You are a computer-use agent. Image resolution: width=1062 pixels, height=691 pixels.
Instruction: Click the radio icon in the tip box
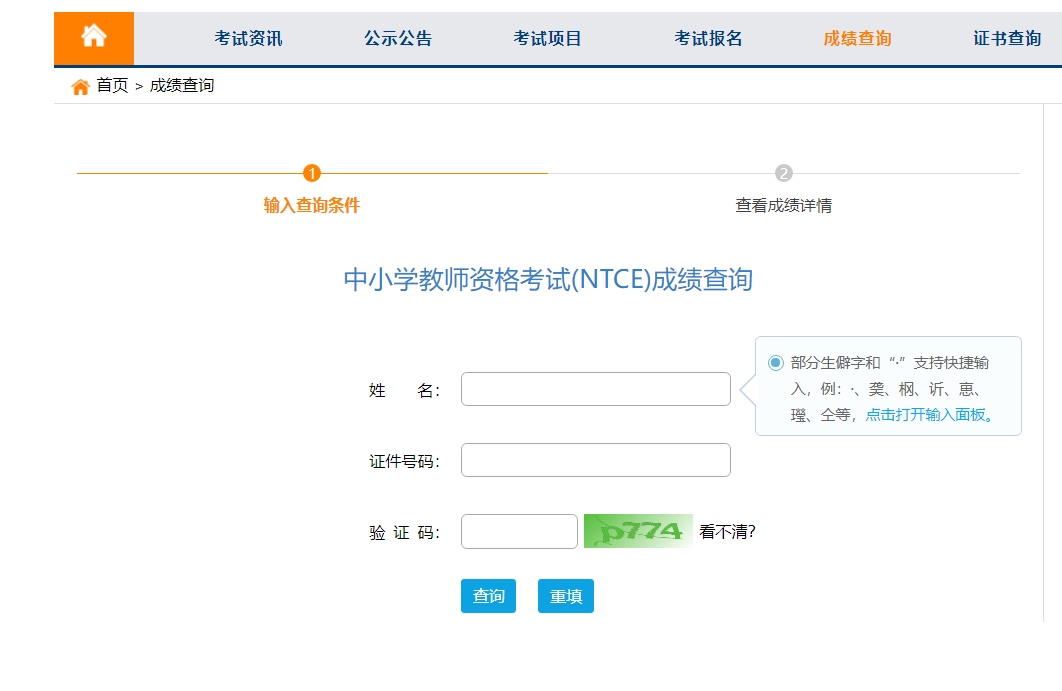[x=776, y=363]
